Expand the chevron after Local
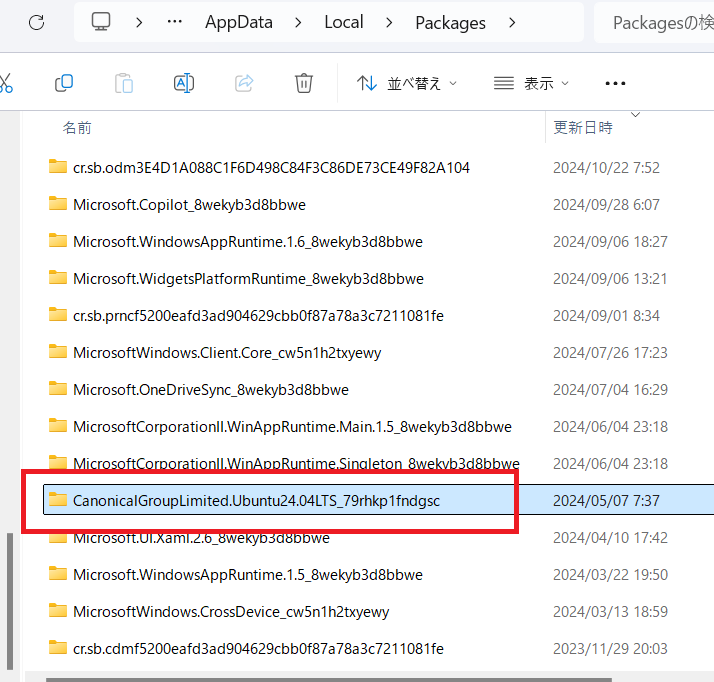 tap(389, 22)
